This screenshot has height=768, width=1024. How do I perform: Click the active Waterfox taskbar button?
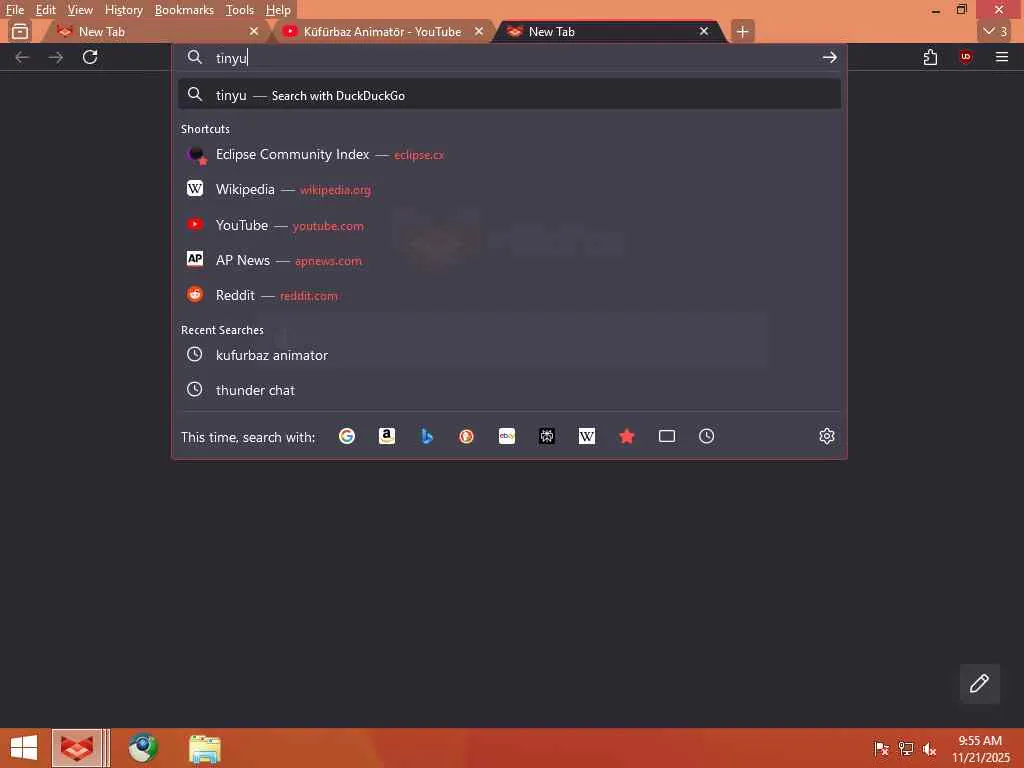(x=78, y=748)
